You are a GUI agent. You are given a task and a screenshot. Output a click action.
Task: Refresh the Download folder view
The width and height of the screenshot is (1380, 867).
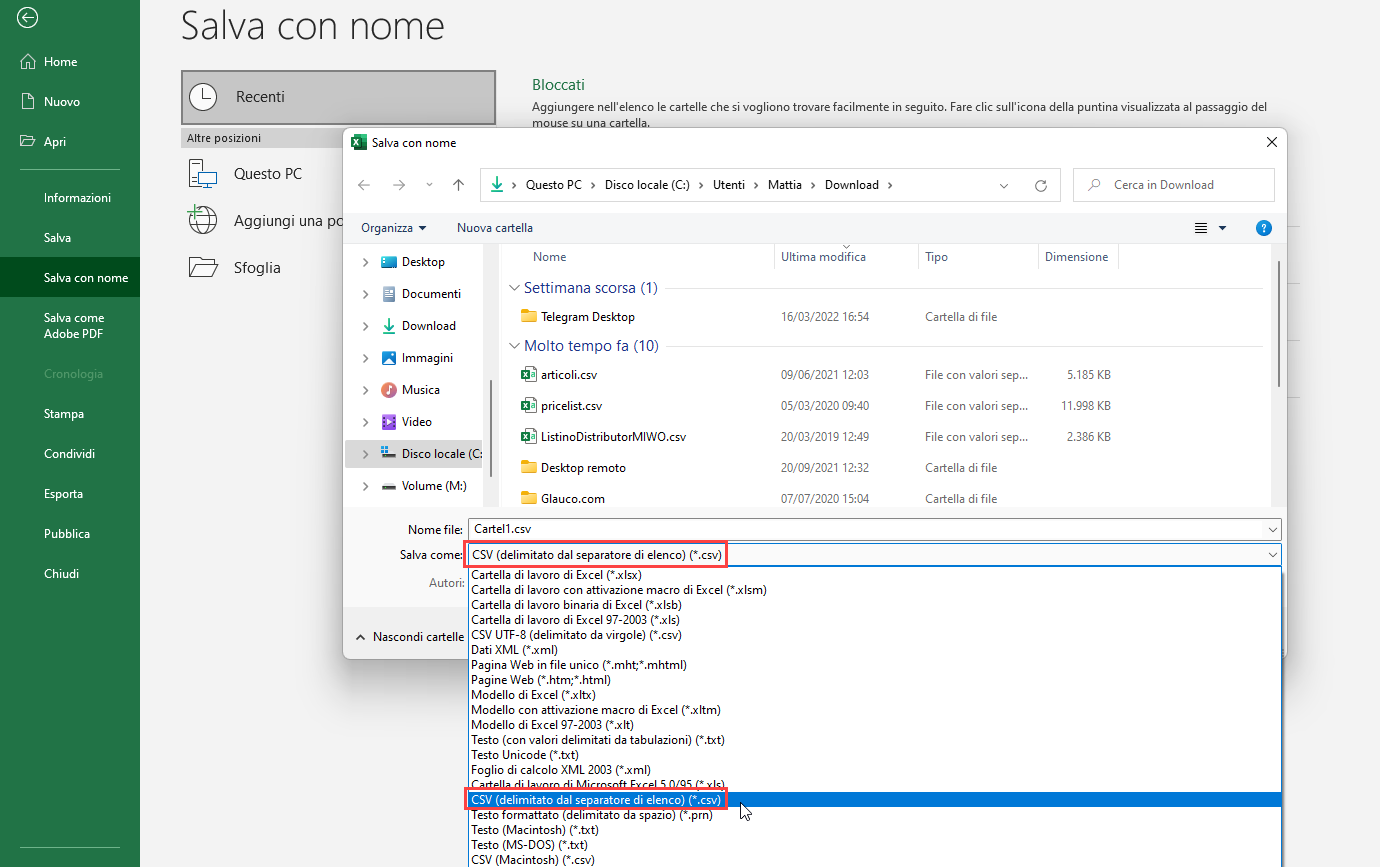pos(1041,185)
